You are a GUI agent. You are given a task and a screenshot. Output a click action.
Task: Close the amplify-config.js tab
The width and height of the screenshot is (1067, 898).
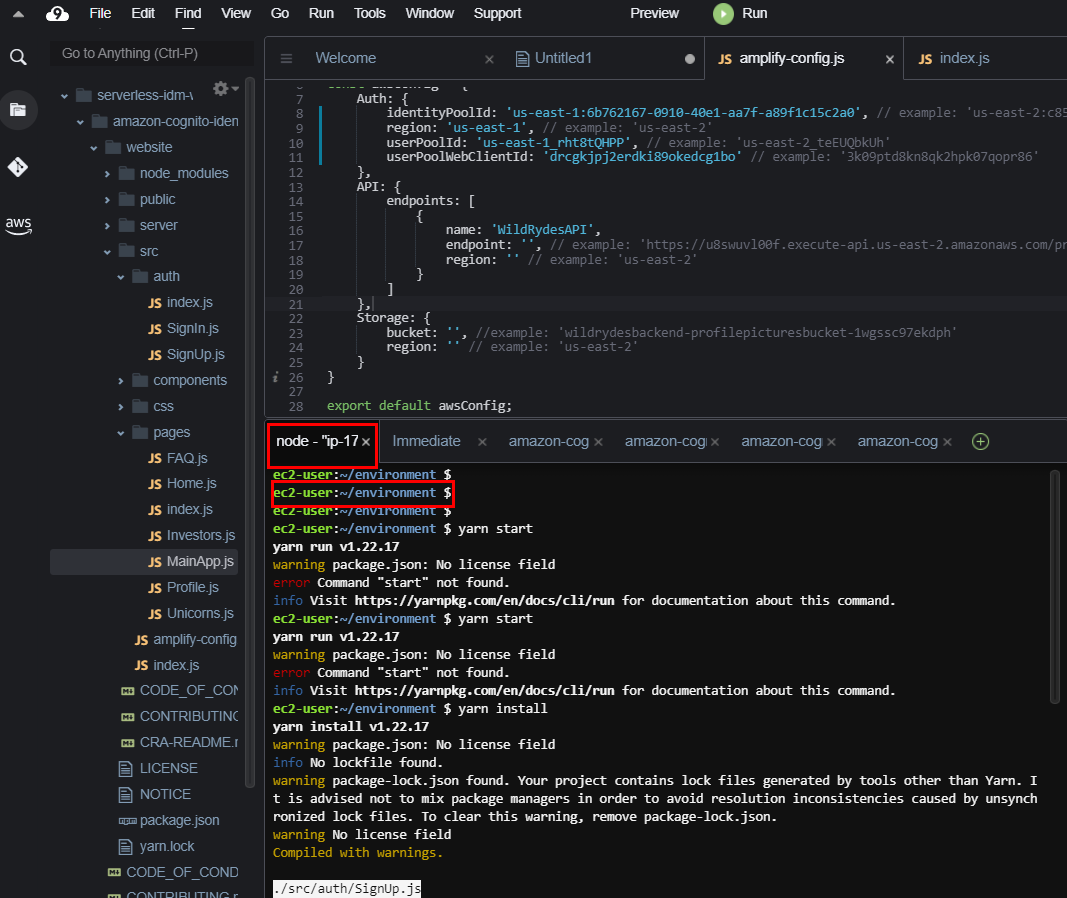(x=889, y=59)
